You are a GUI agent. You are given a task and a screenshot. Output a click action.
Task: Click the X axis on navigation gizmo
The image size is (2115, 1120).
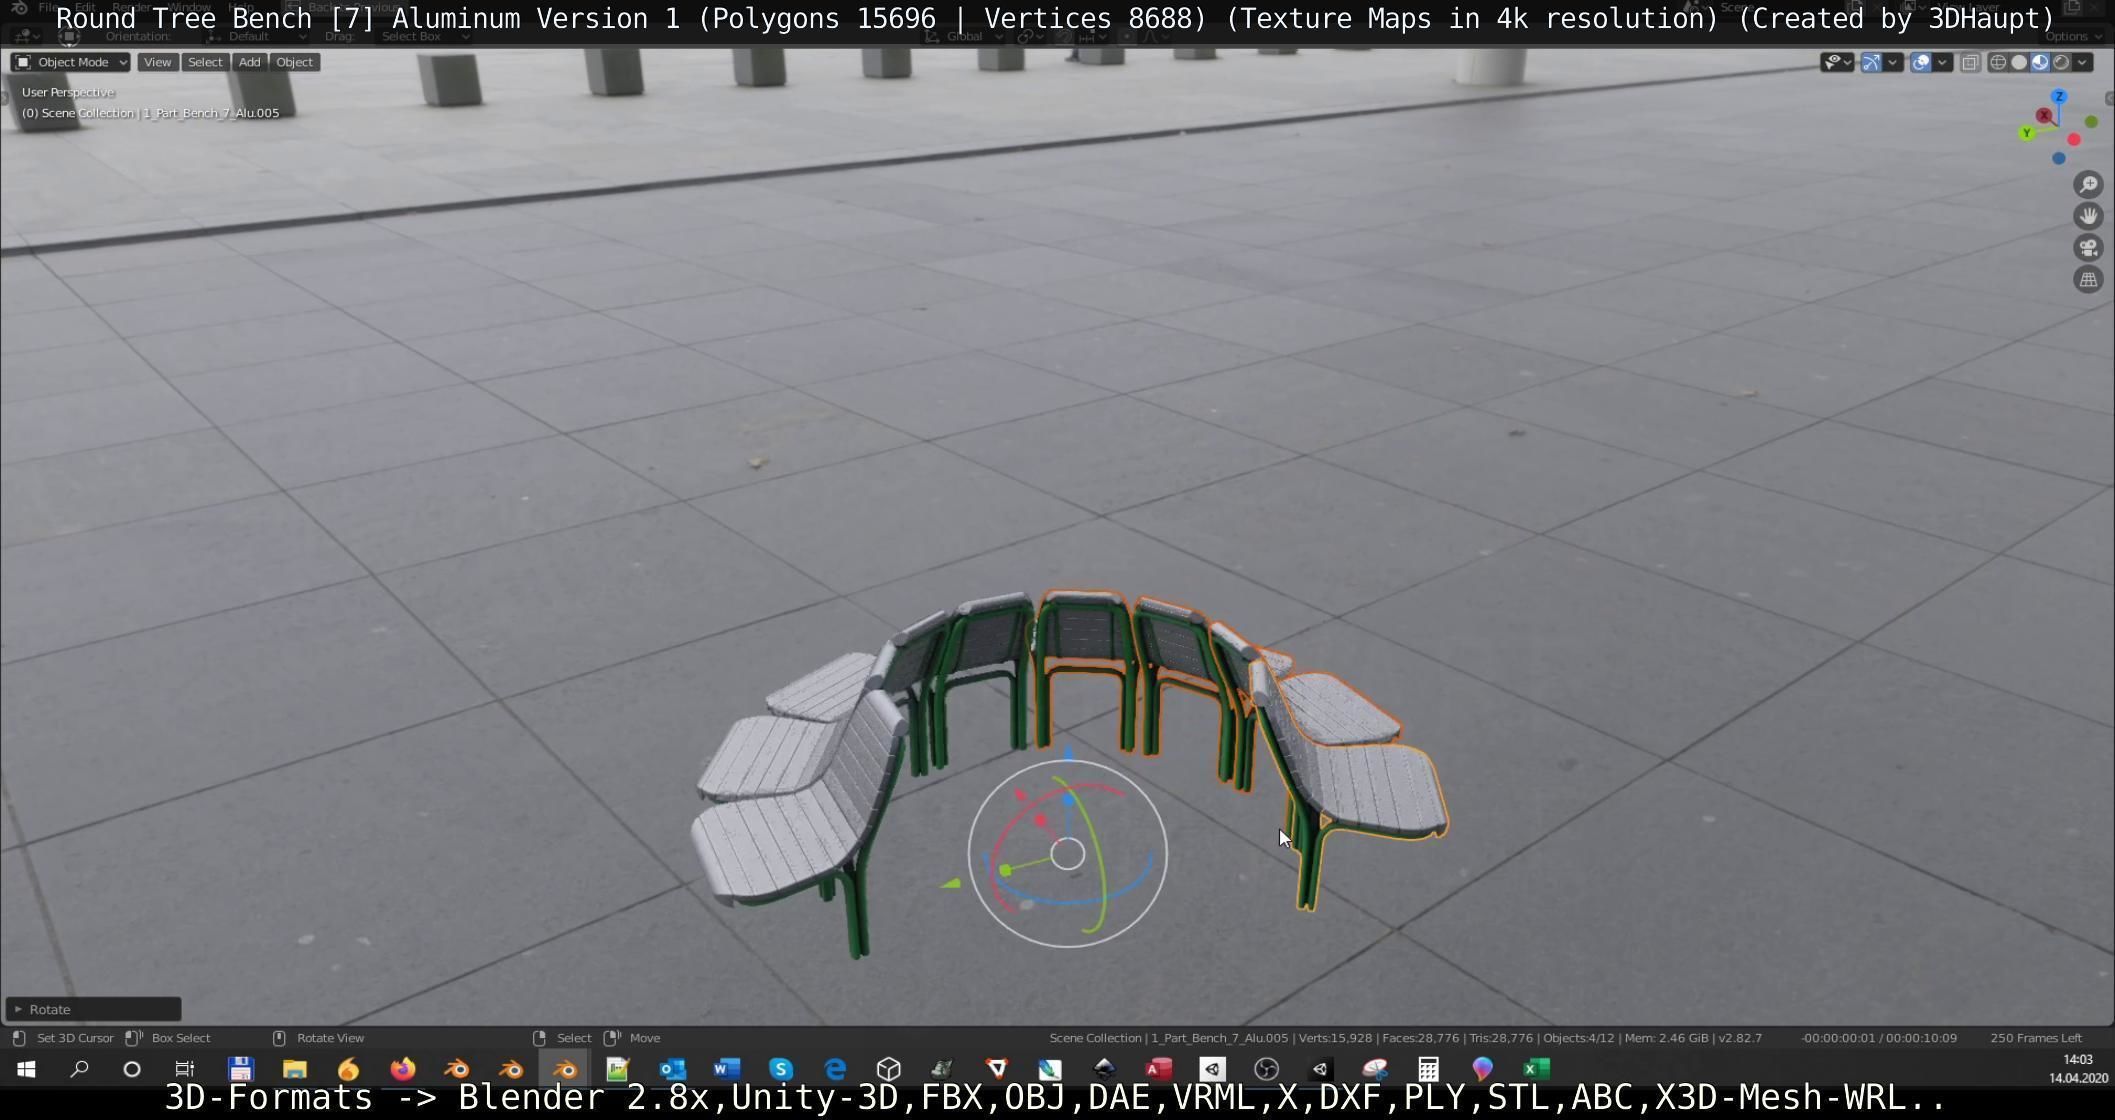(x=2044, y=116)
